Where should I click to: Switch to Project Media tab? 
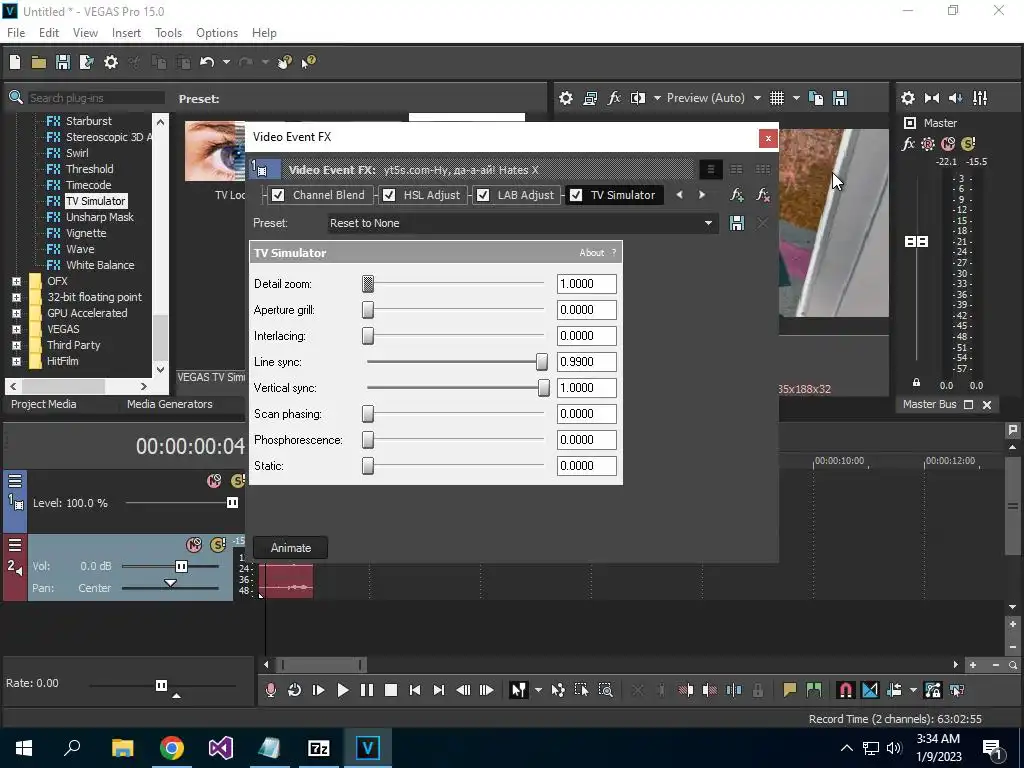click(44, 404)
